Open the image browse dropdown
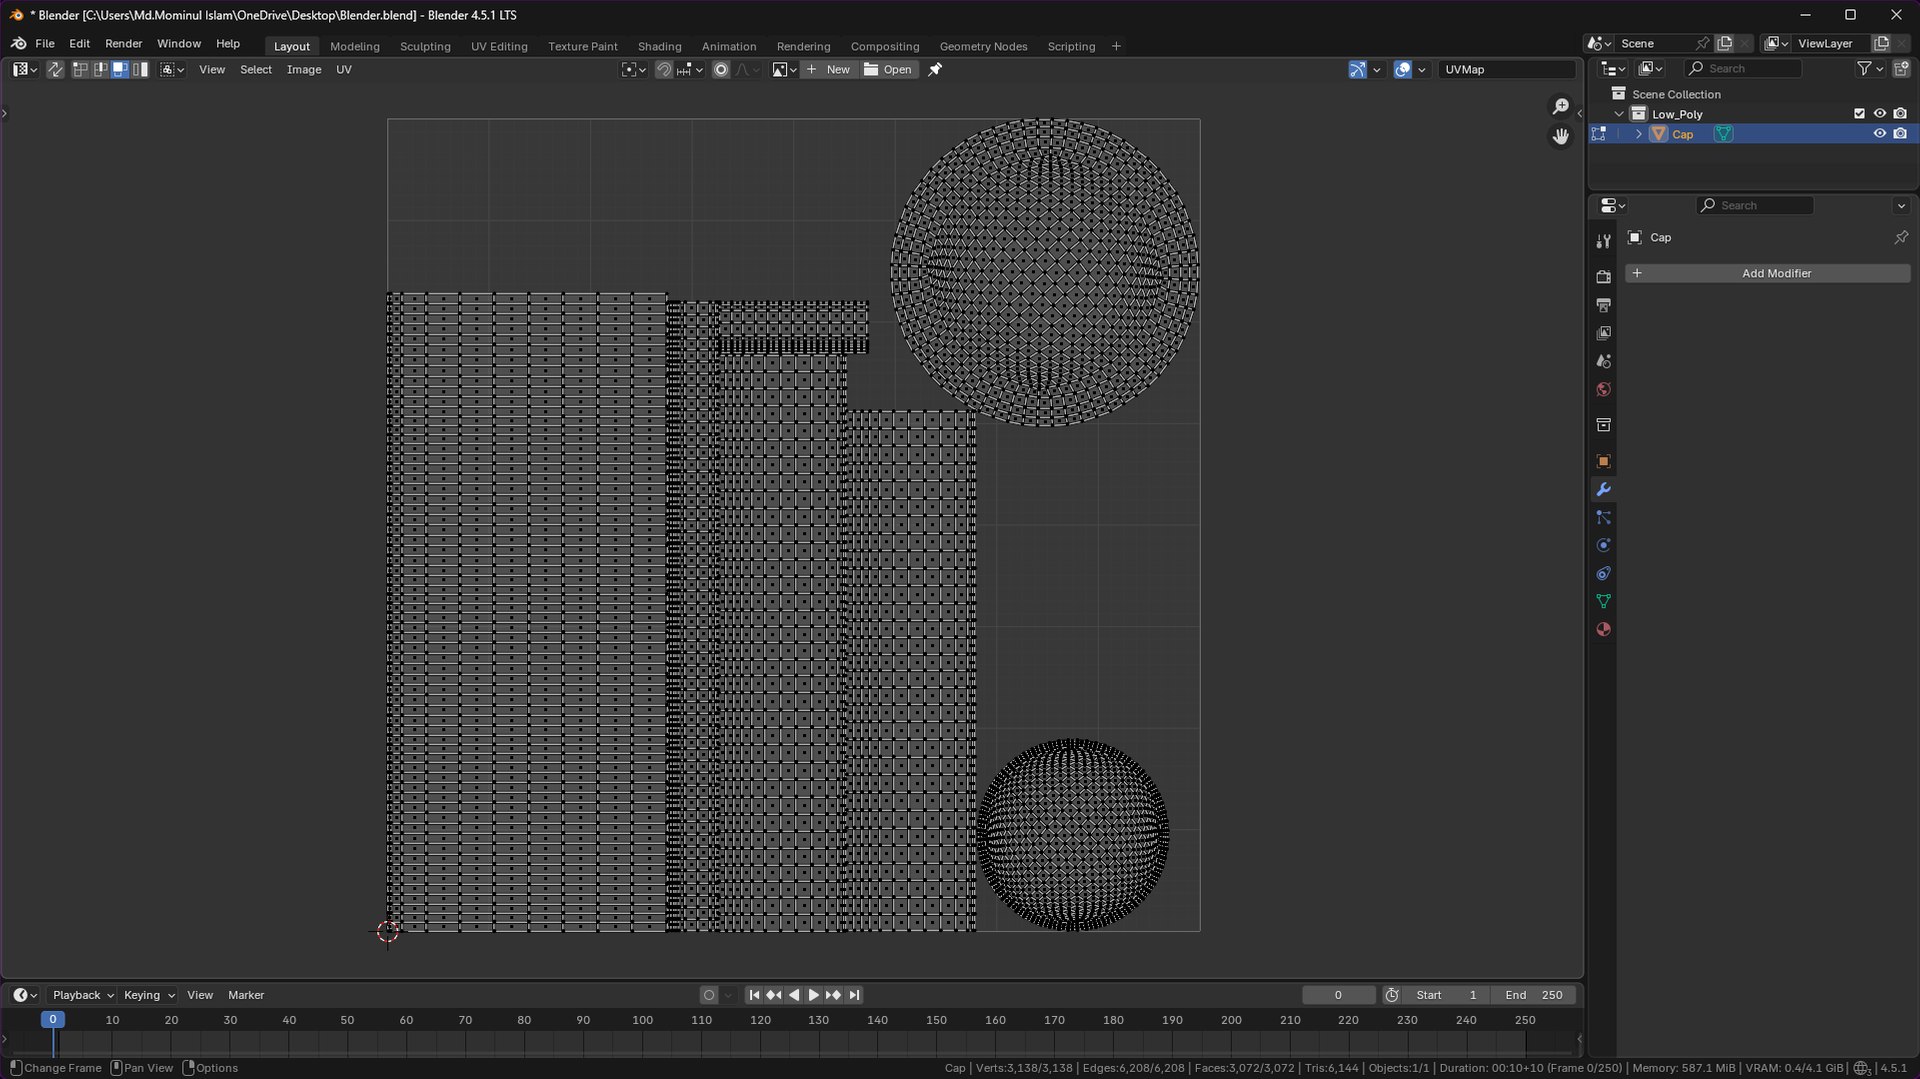This screenshot has height=1079, width=1920. tap(784, 70)
